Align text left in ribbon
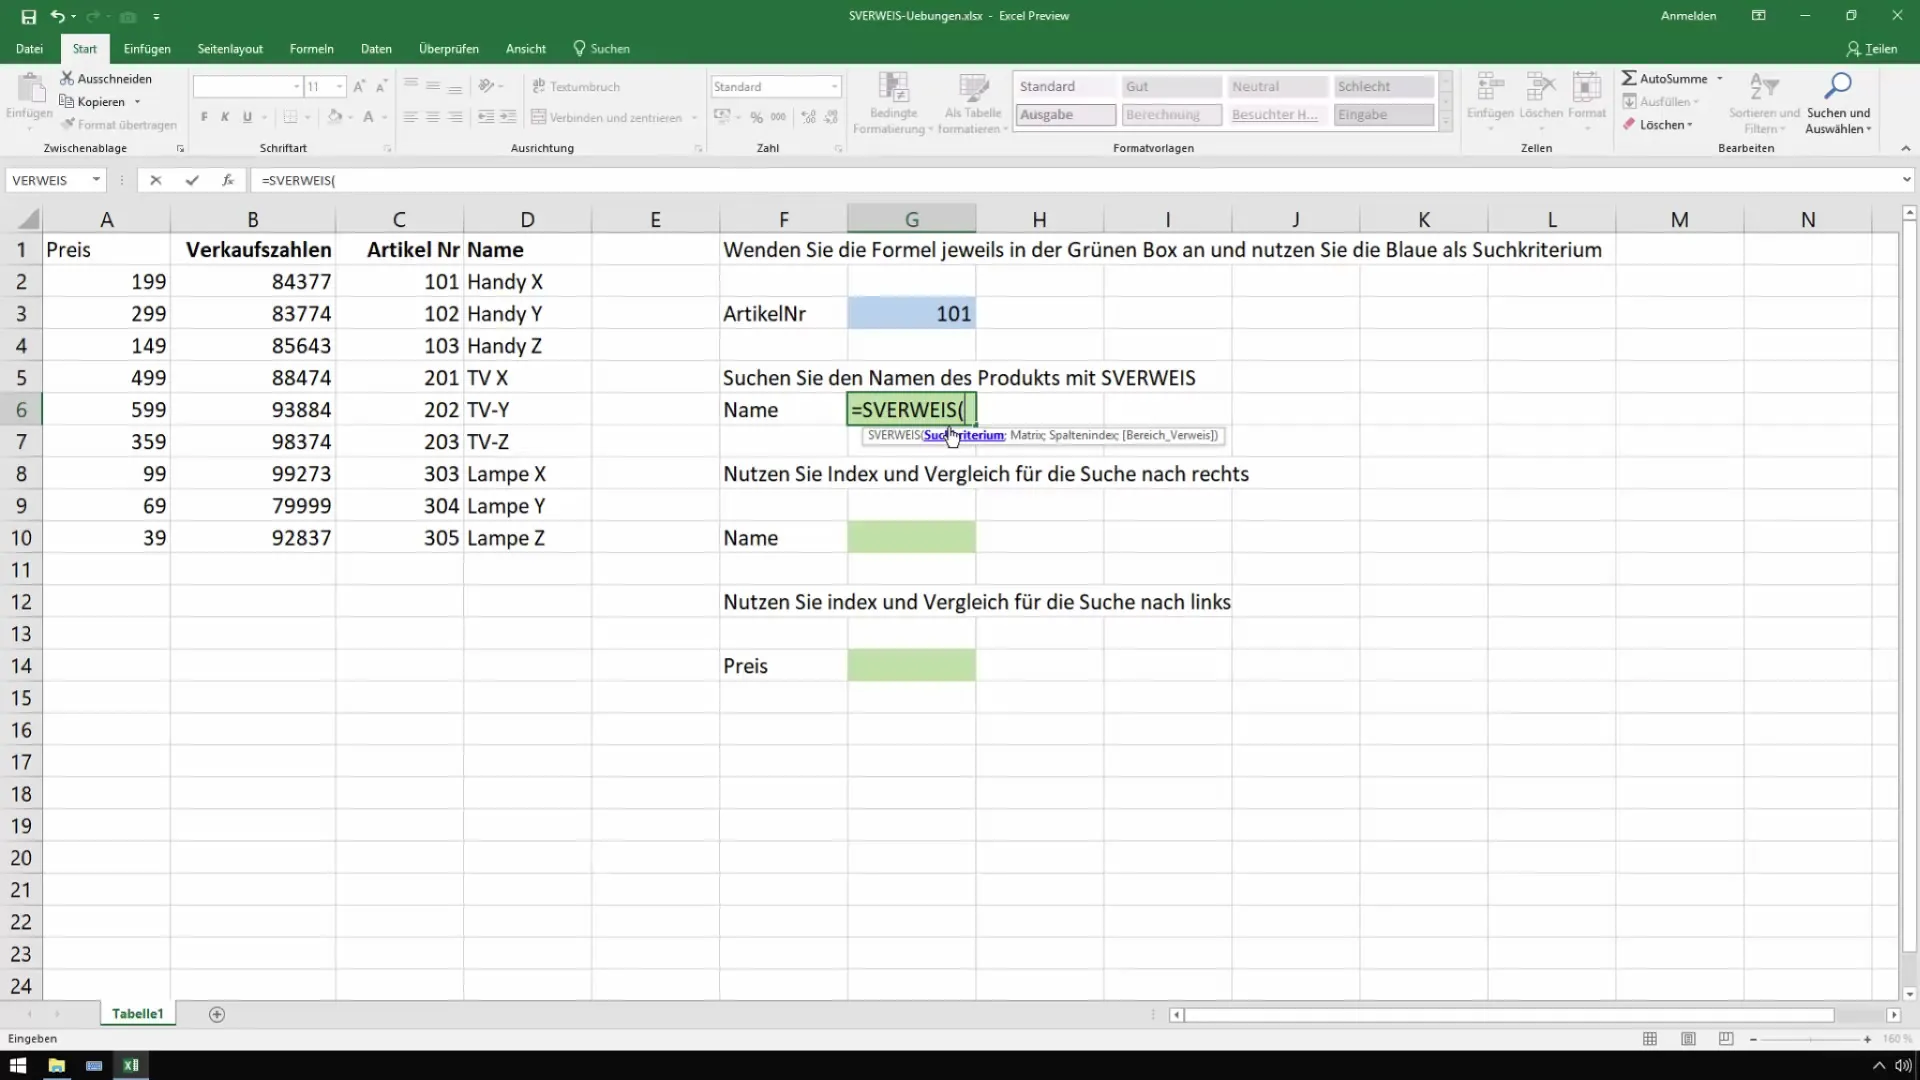 [x=411, y=117]
